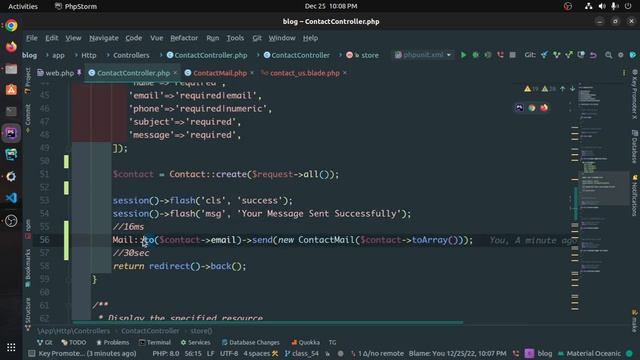Show Git history clock icon
This screenshot has width=640, height=360.
(x=581, y=55)
